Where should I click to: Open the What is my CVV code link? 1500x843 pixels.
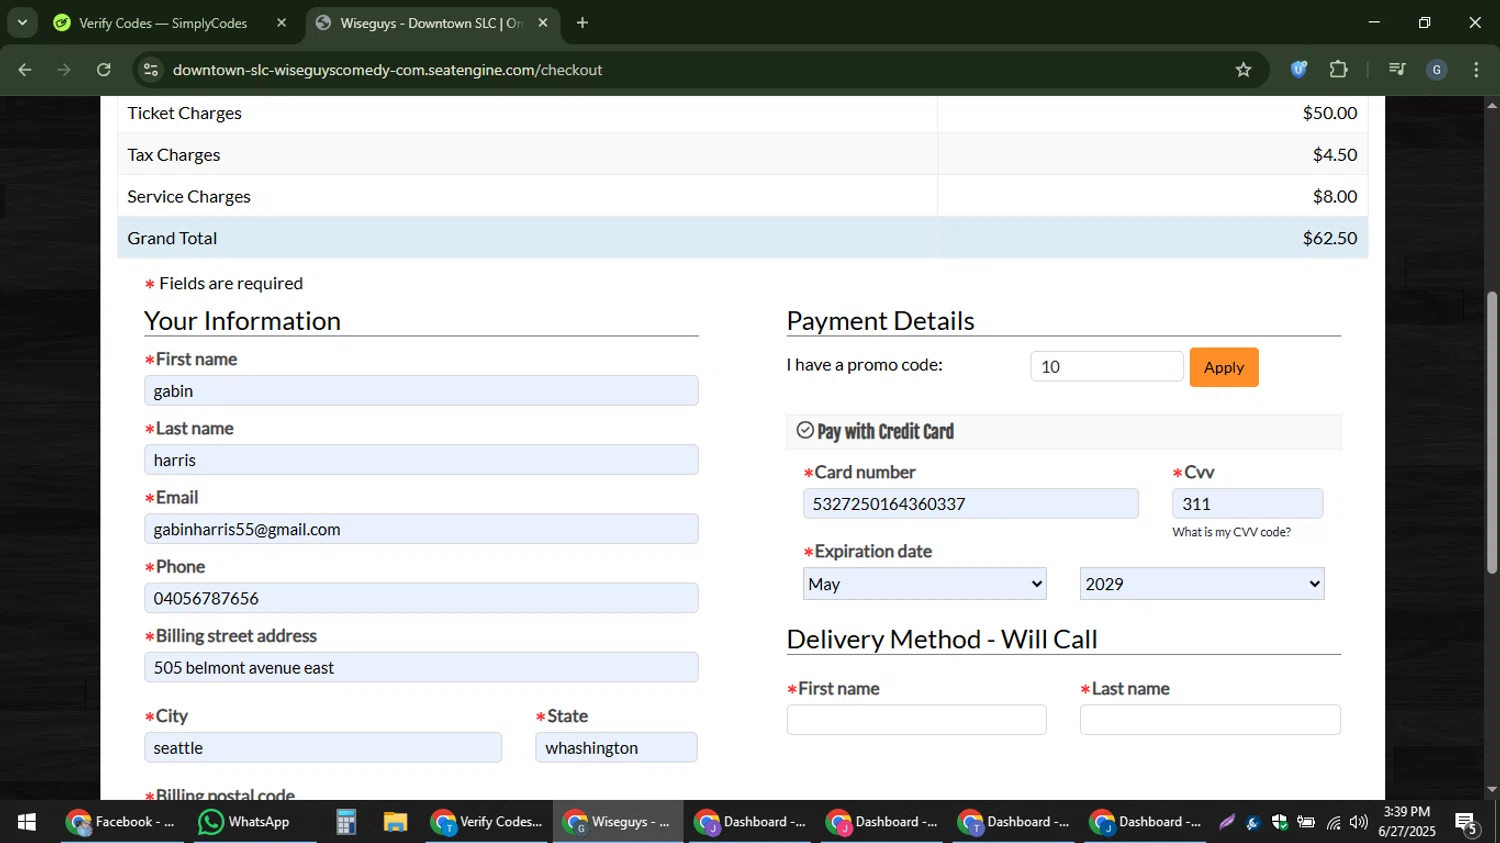[1232, 532]
